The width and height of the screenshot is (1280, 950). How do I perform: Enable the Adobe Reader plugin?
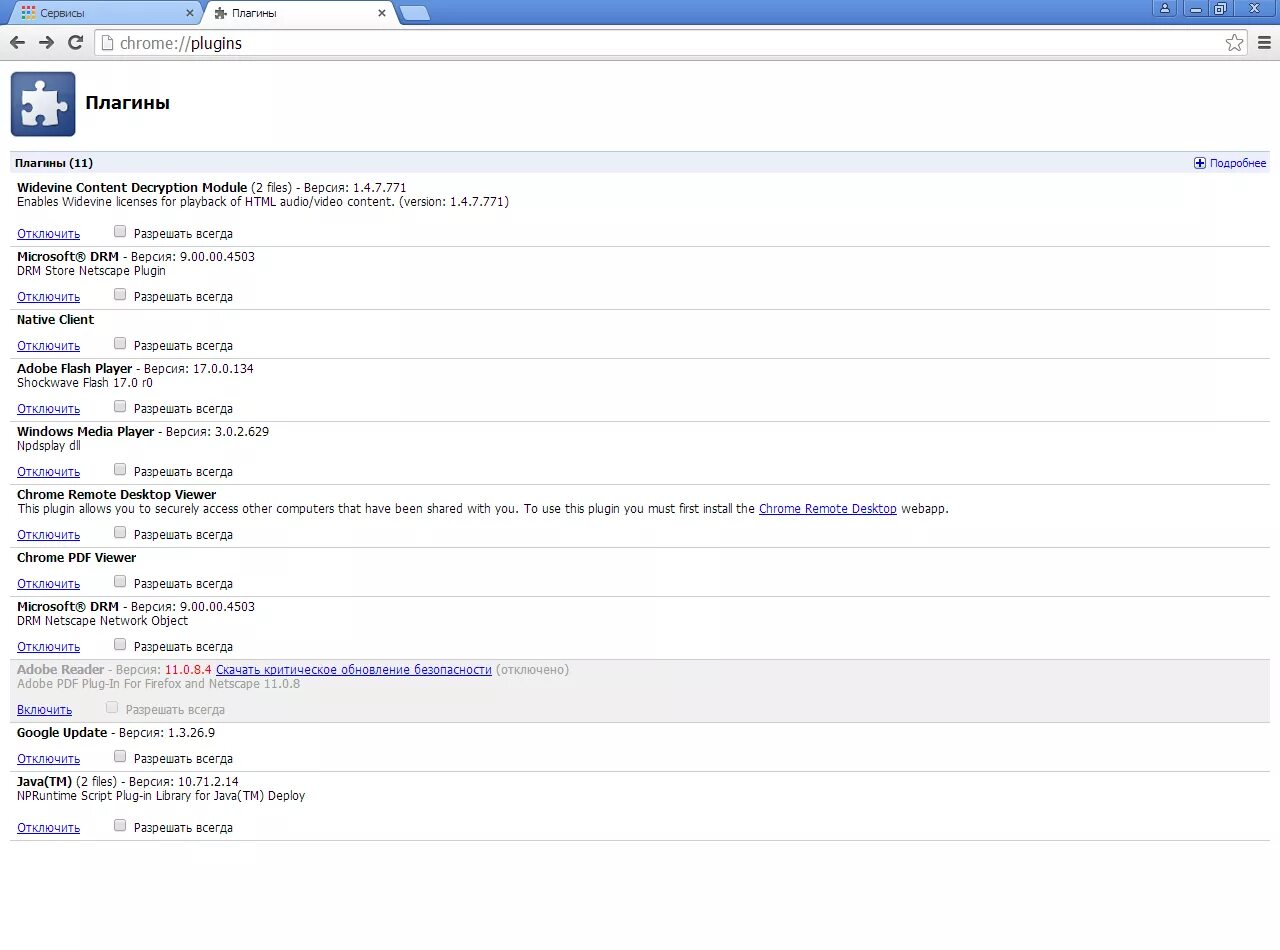(44, 710)
